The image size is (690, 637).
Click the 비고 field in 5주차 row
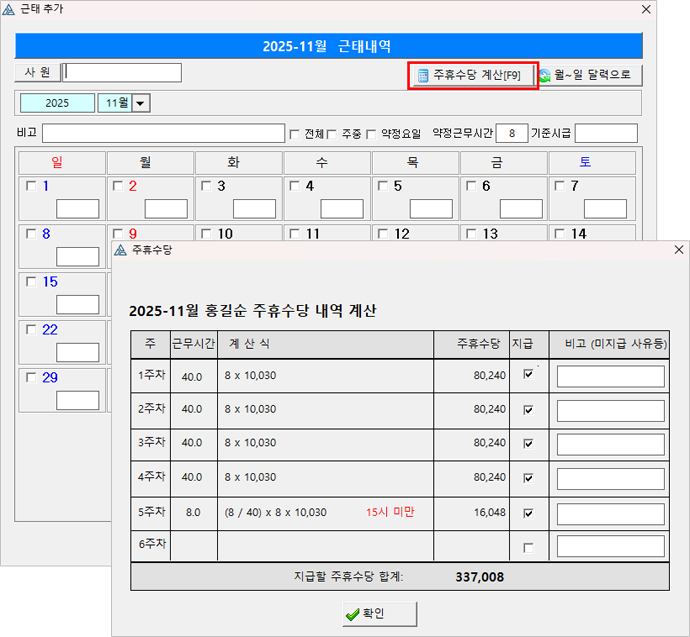coord(611,514)
